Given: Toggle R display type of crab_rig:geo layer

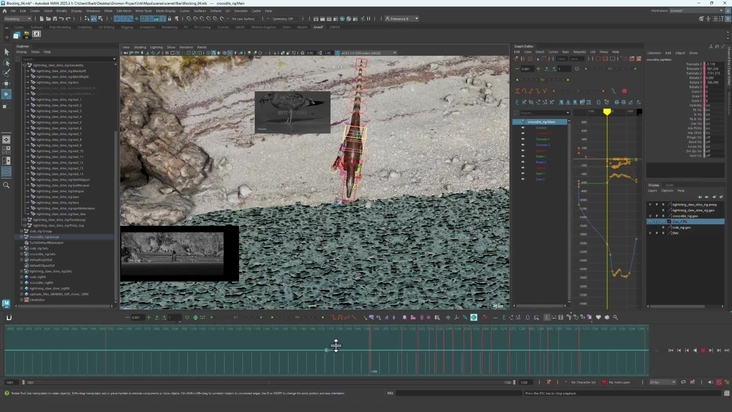Looking at the screenshot, I should pos(663,227).
